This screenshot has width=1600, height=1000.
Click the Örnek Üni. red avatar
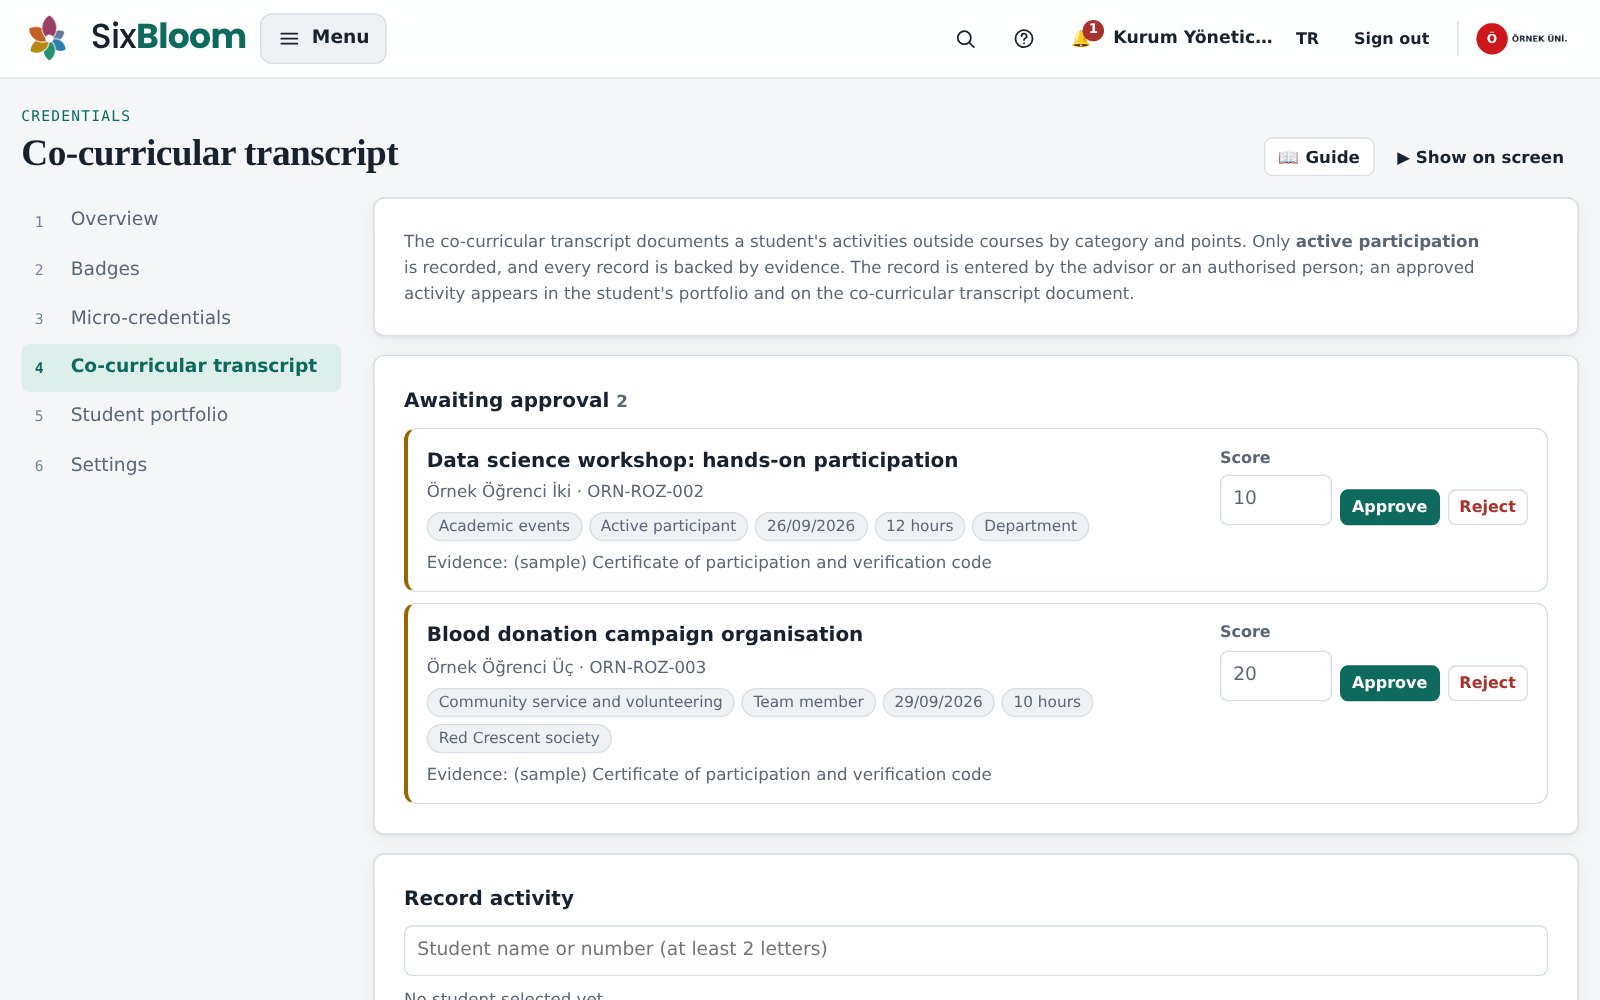[x=1491, y=38]
